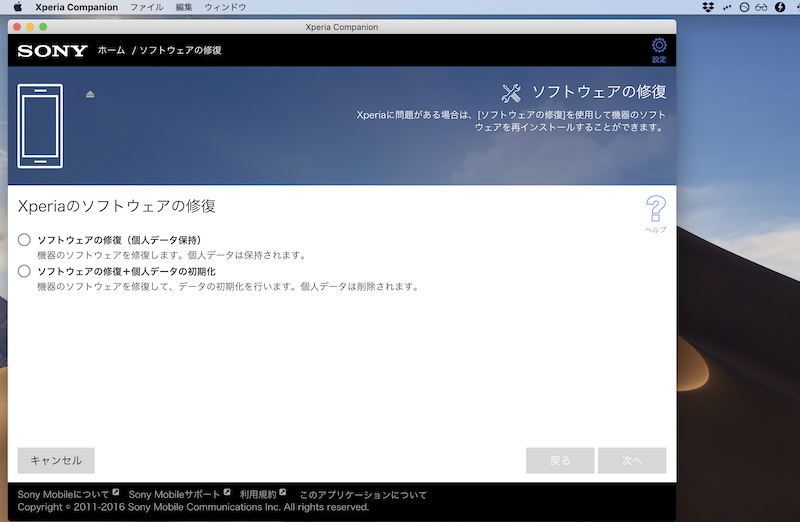Click the eject icon beside the phone

(90, 94)
